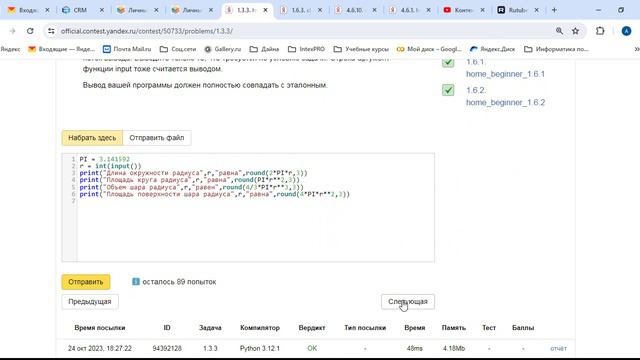
Task: Close the Rutube tab
Action: click(x=536, y=10)
